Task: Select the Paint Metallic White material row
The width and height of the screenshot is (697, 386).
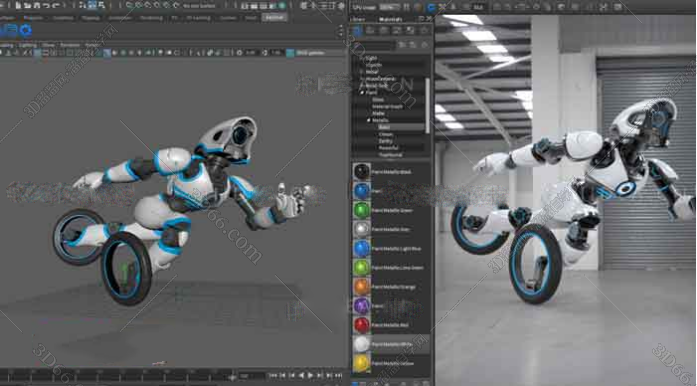Action: 391,344
